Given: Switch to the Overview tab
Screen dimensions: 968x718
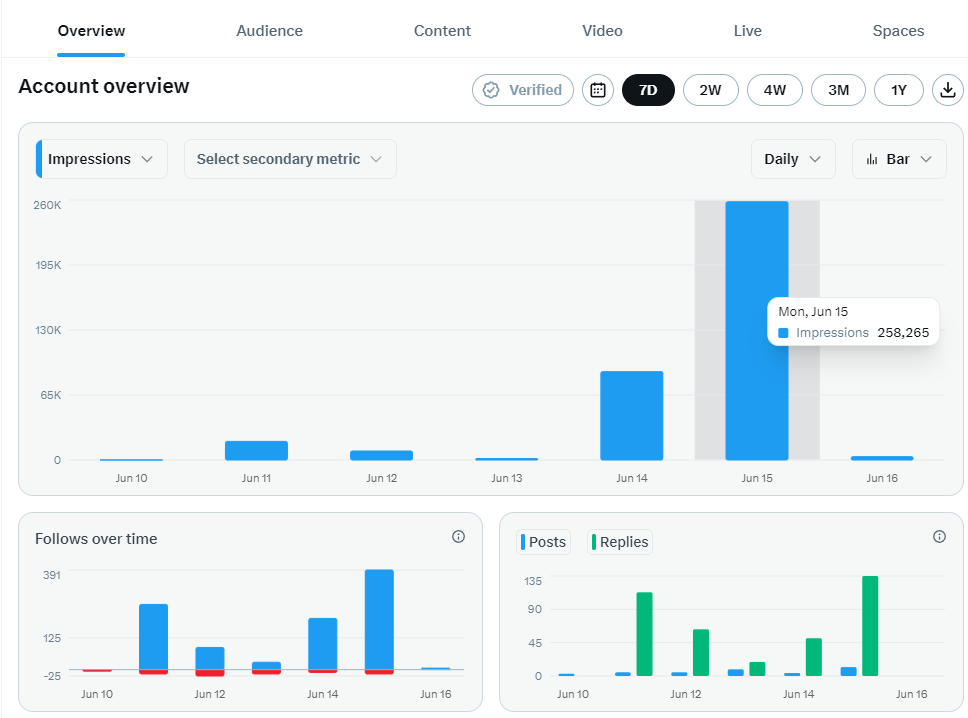Looking at the screenshot, I should pos(91,31).
